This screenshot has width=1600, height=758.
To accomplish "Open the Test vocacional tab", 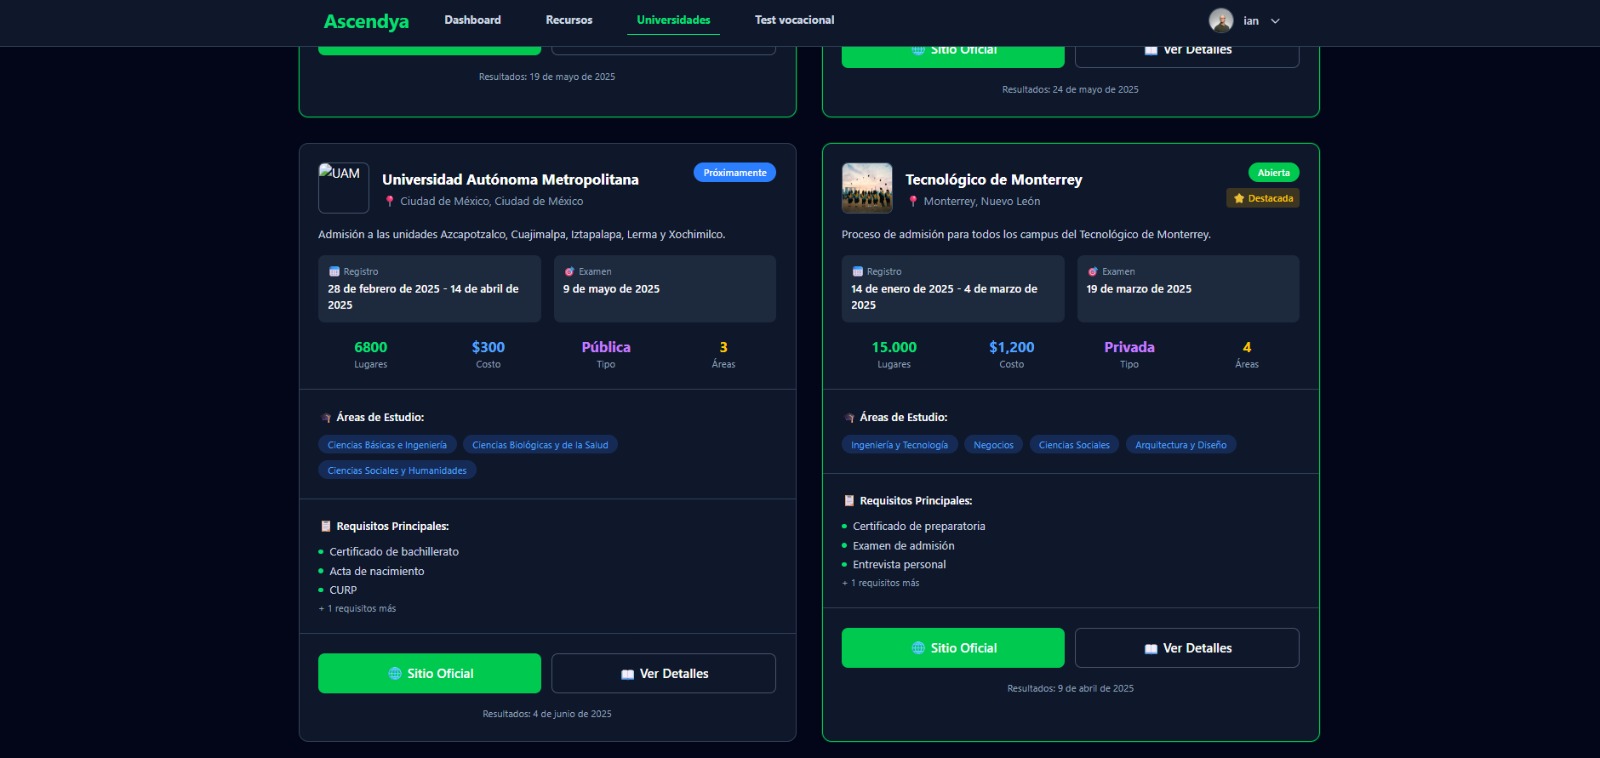I will (x=794, y=20).
